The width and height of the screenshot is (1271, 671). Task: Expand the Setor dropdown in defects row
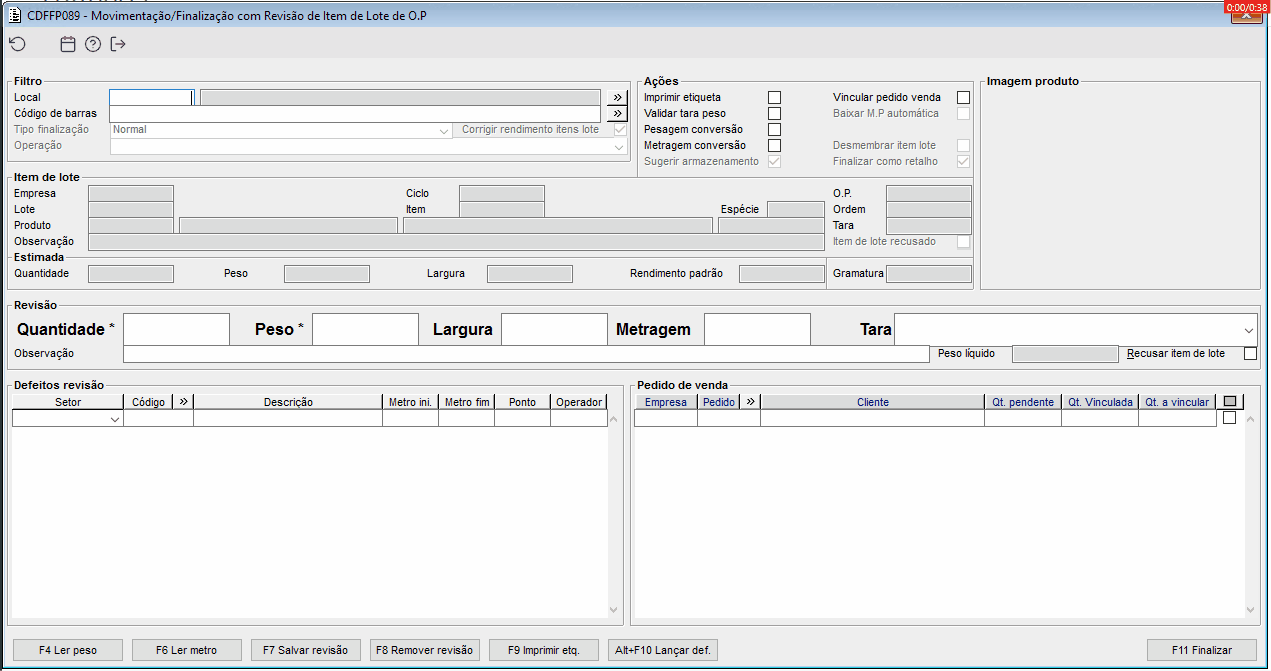(x=114, y=420)
